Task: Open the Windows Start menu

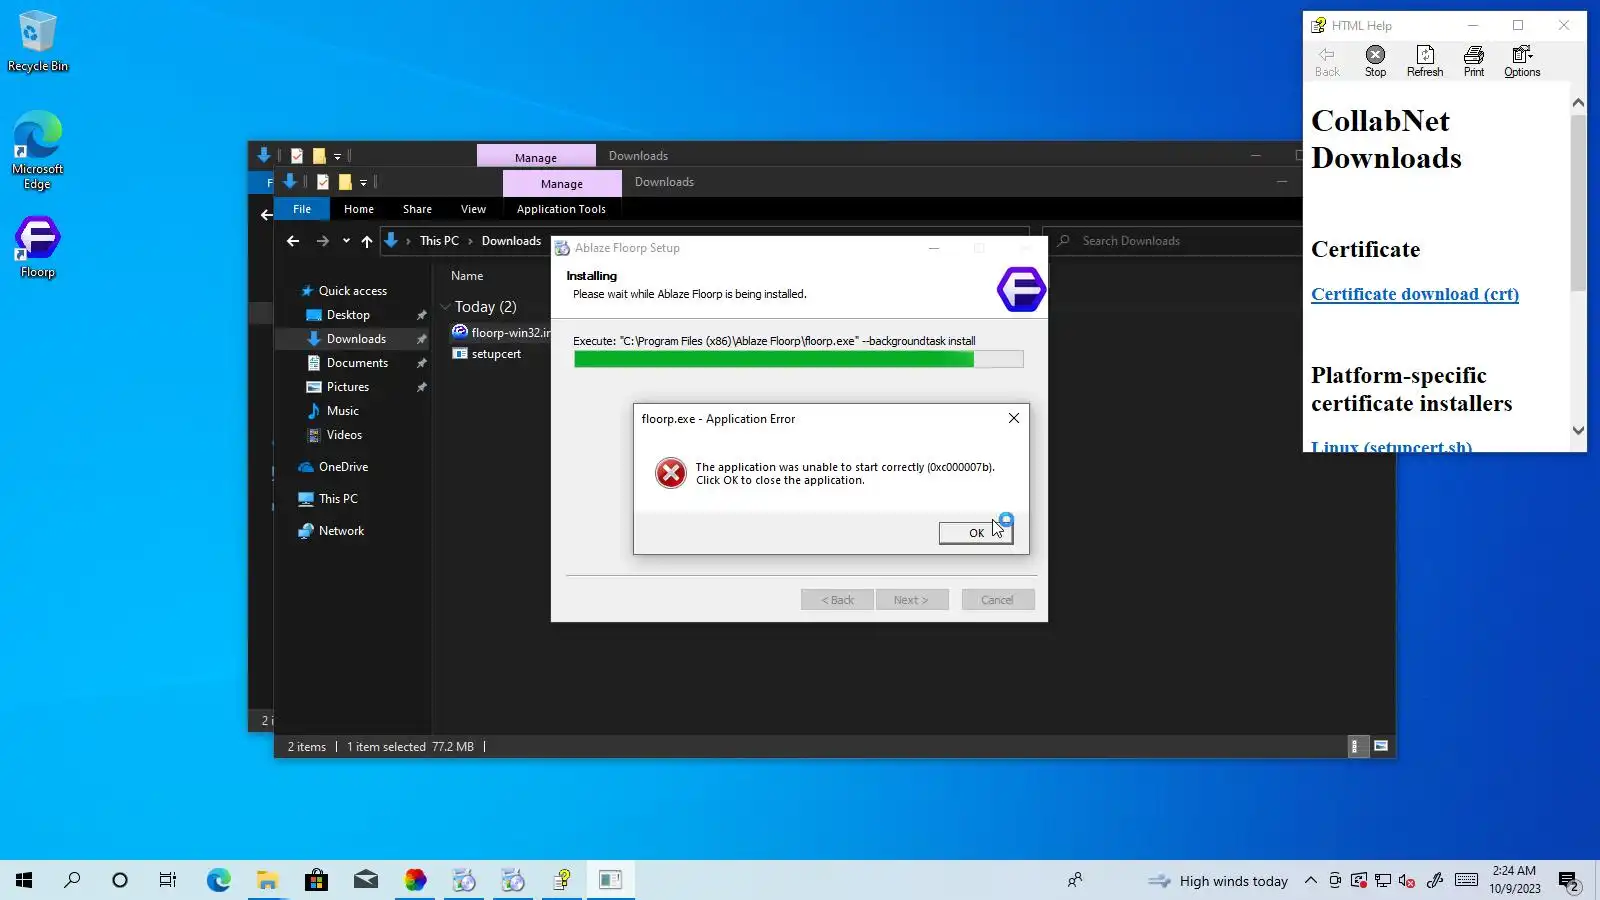Action: click(24, 880)
